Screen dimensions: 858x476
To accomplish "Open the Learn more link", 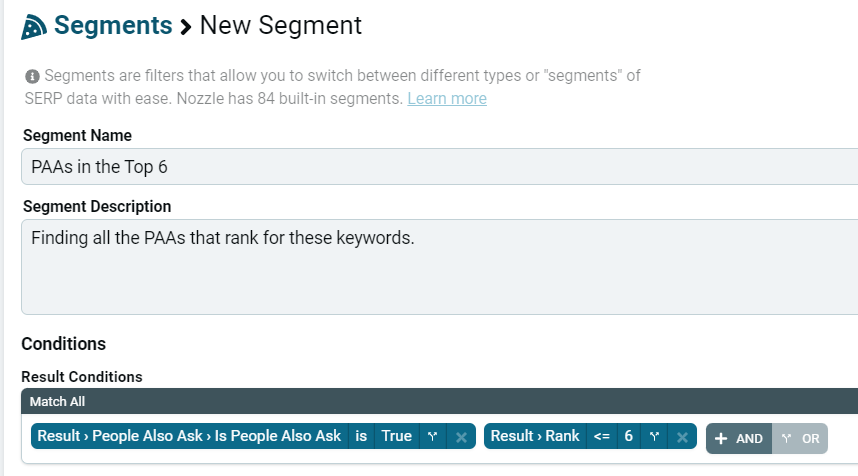I will pyautogui.click(x=447, y=98).
